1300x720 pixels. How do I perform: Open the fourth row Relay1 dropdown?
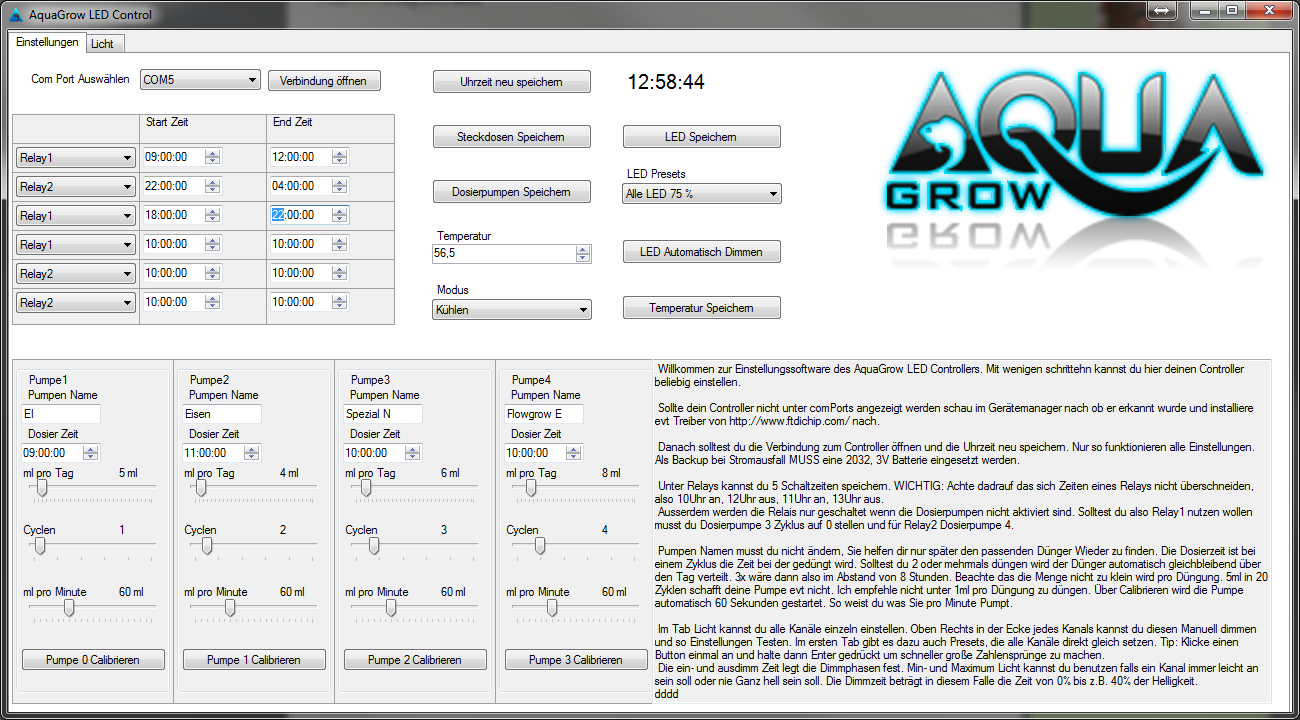76,245
